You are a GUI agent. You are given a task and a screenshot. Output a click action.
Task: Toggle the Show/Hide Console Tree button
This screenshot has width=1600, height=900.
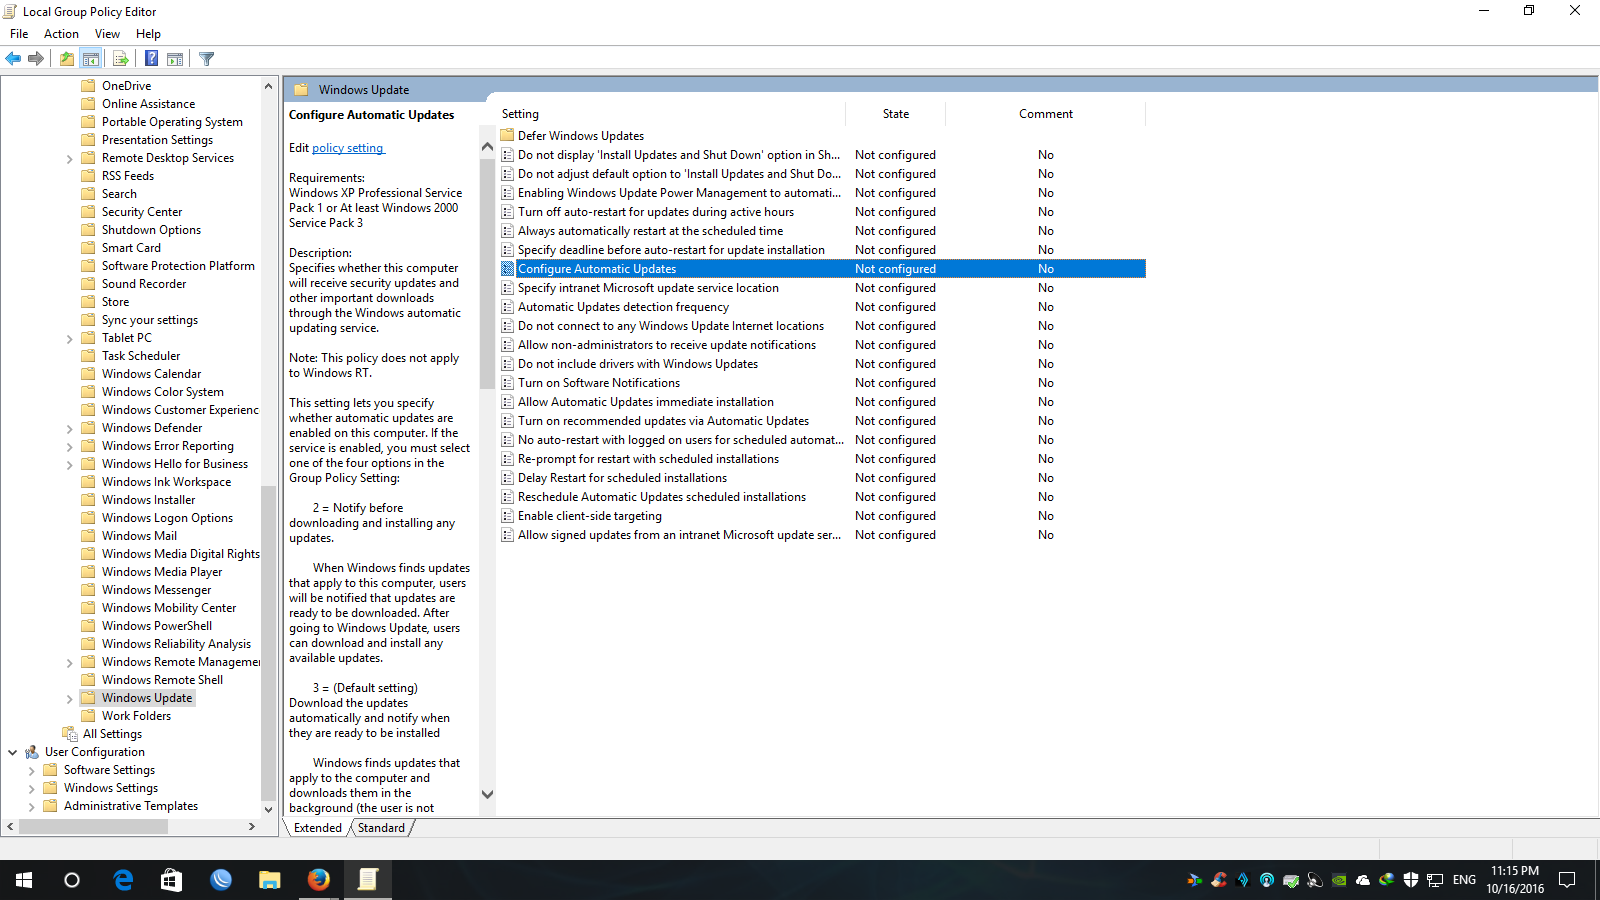click(91, 59)
